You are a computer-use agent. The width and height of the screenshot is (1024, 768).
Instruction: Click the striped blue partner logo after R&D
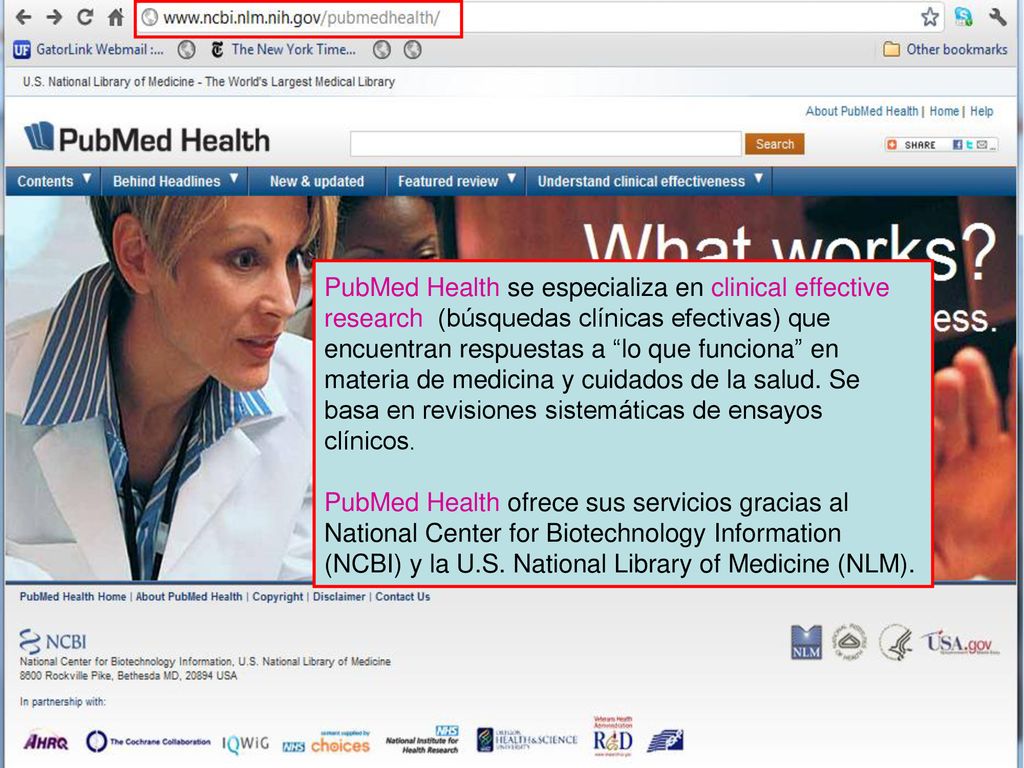point(665,741)
